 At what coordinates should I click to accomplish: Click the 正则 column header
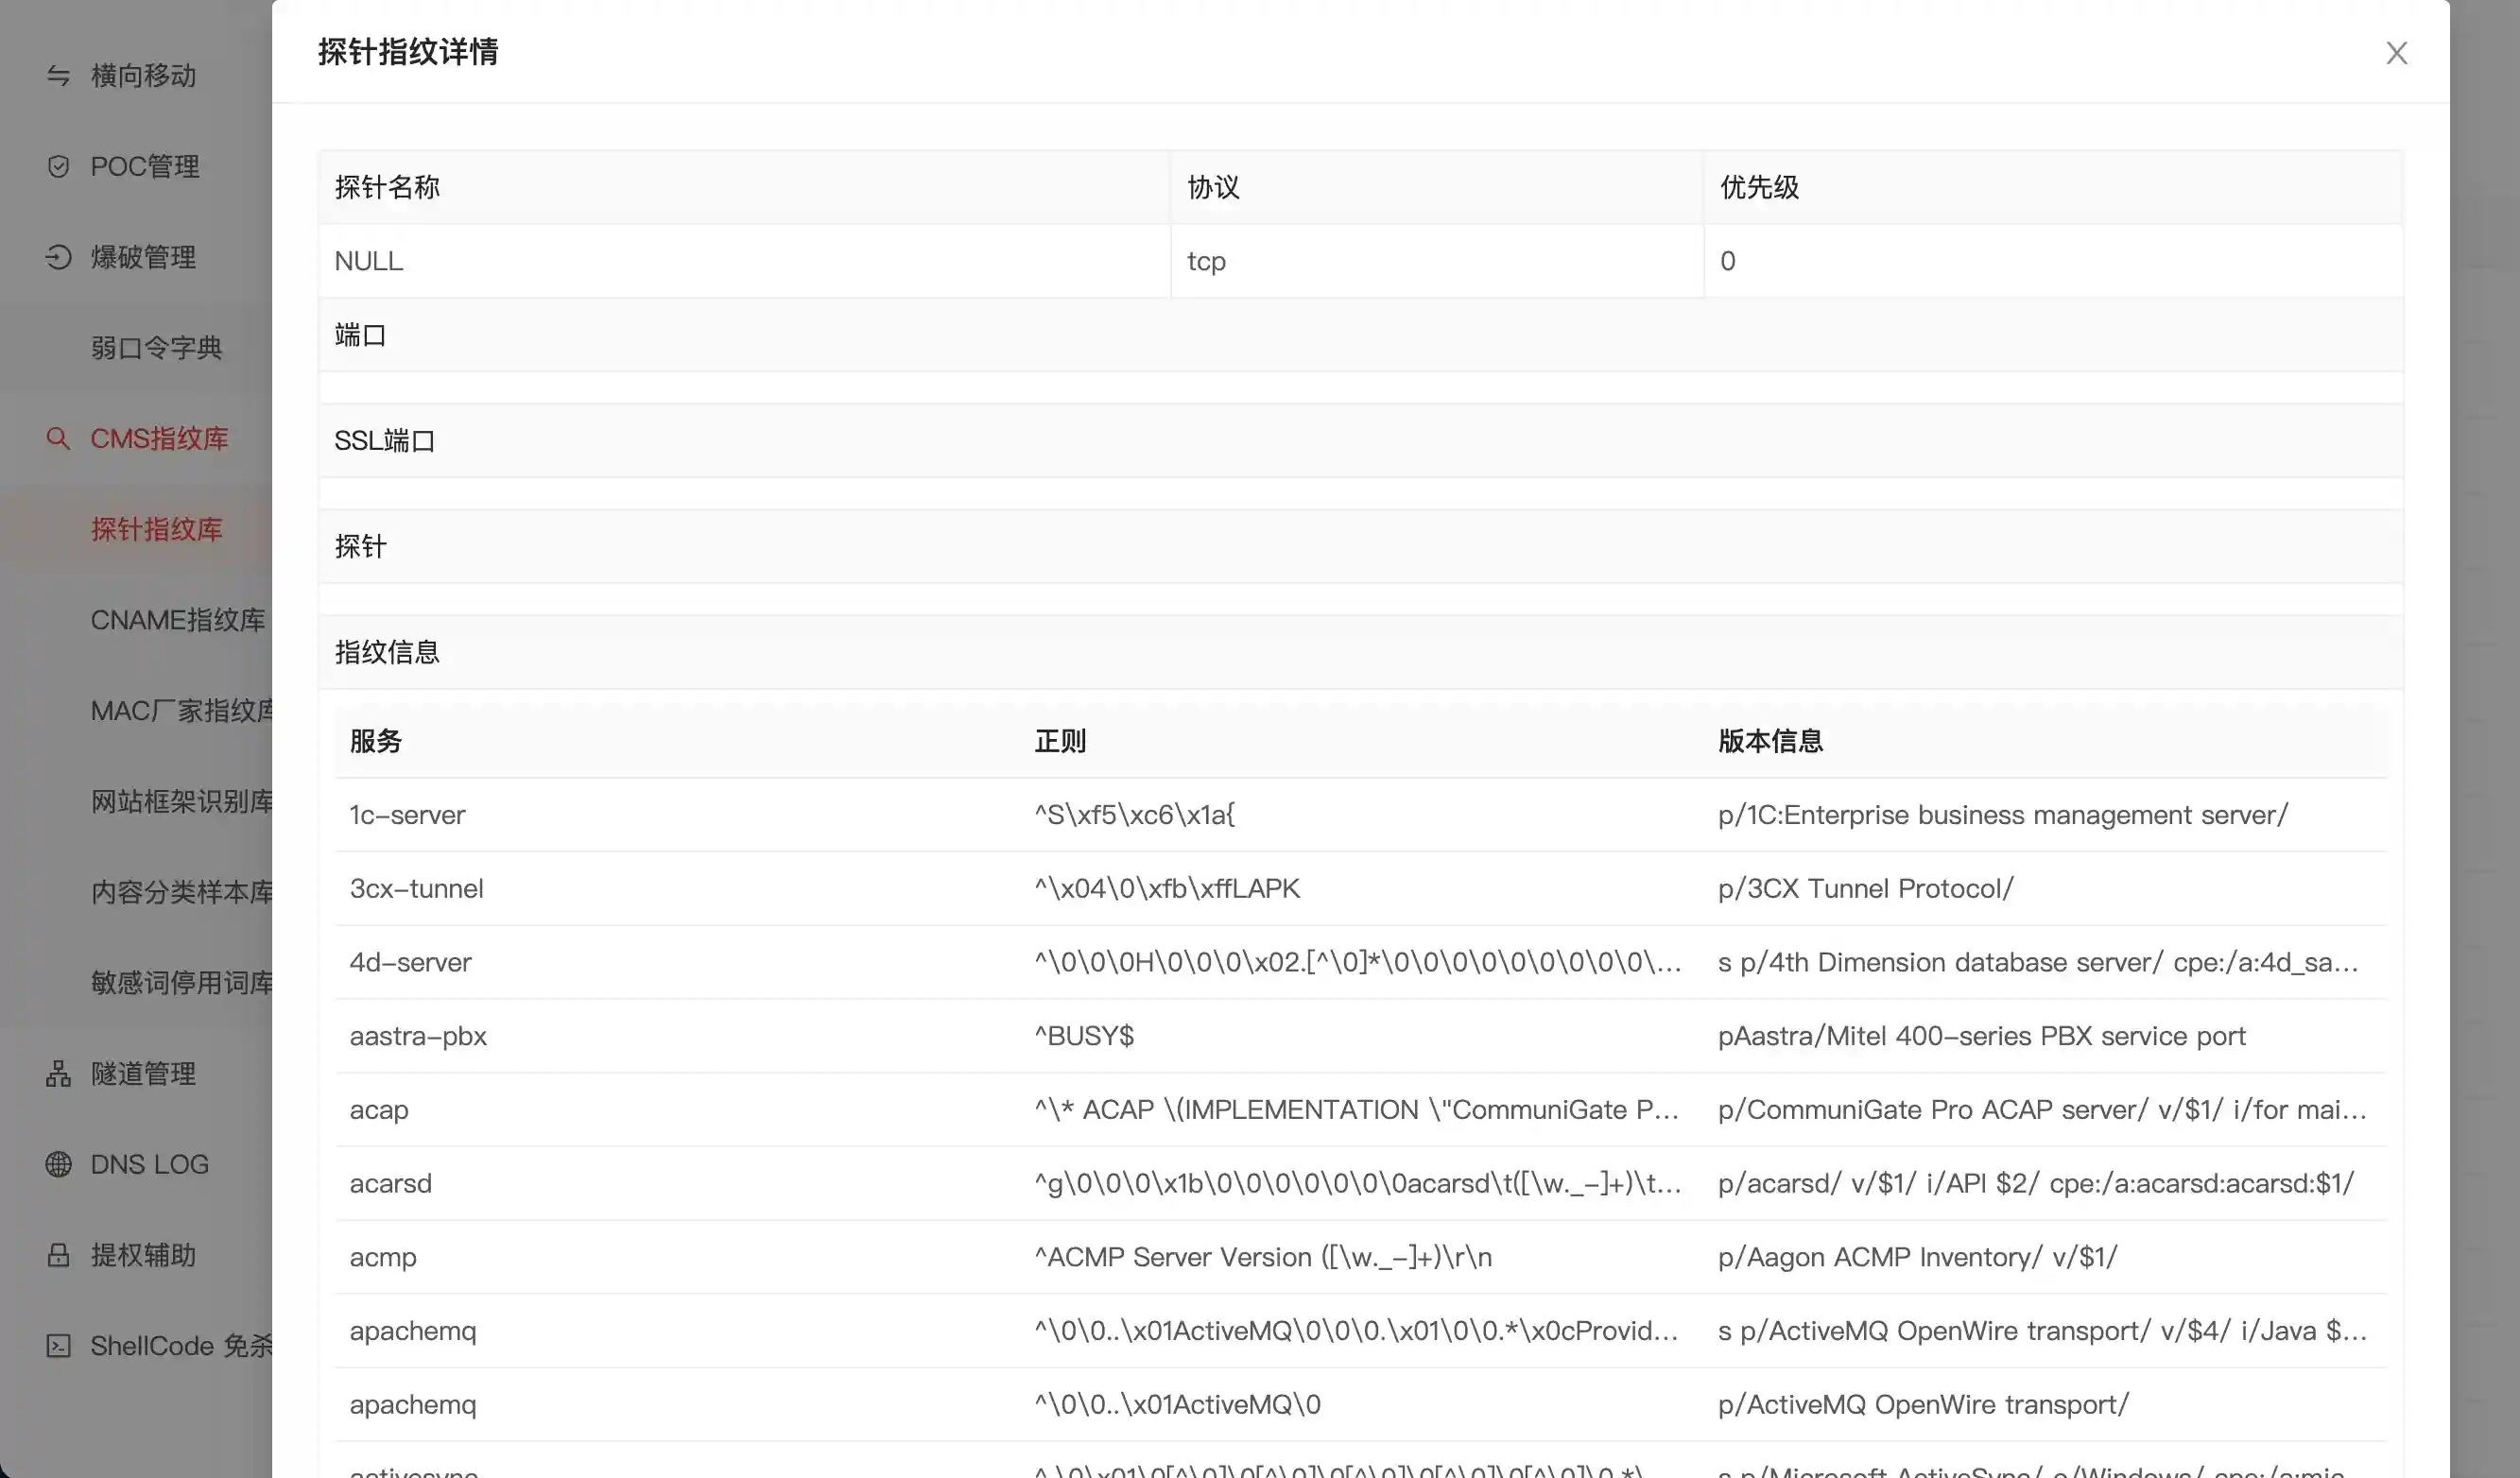tap(1060, 741)
